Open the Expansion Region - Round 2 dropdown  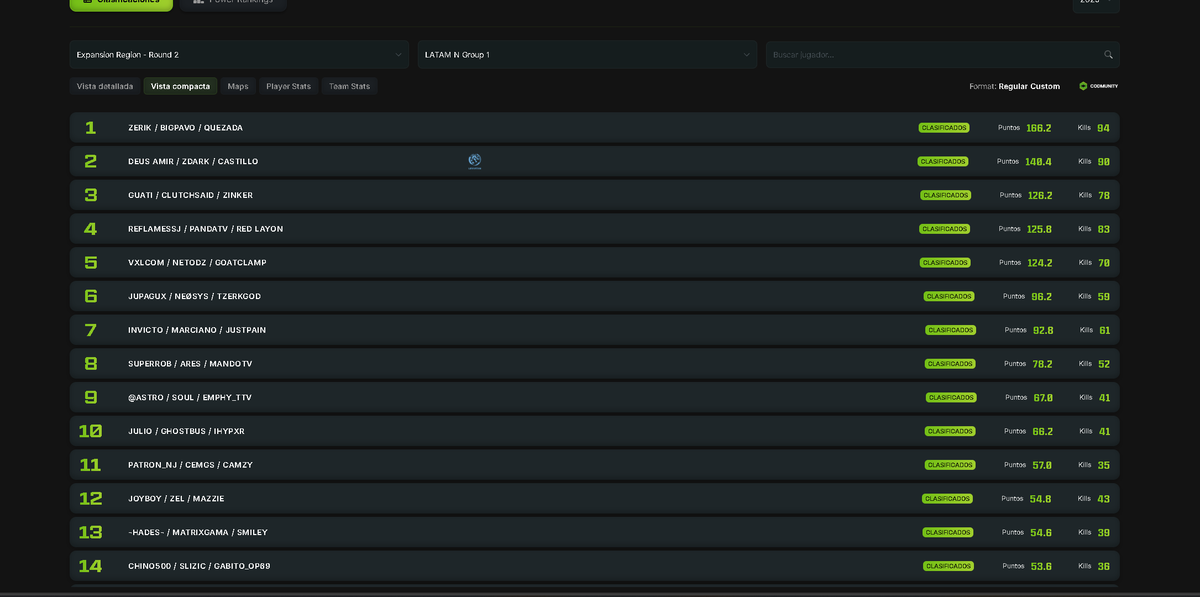[x=240, y=55]
